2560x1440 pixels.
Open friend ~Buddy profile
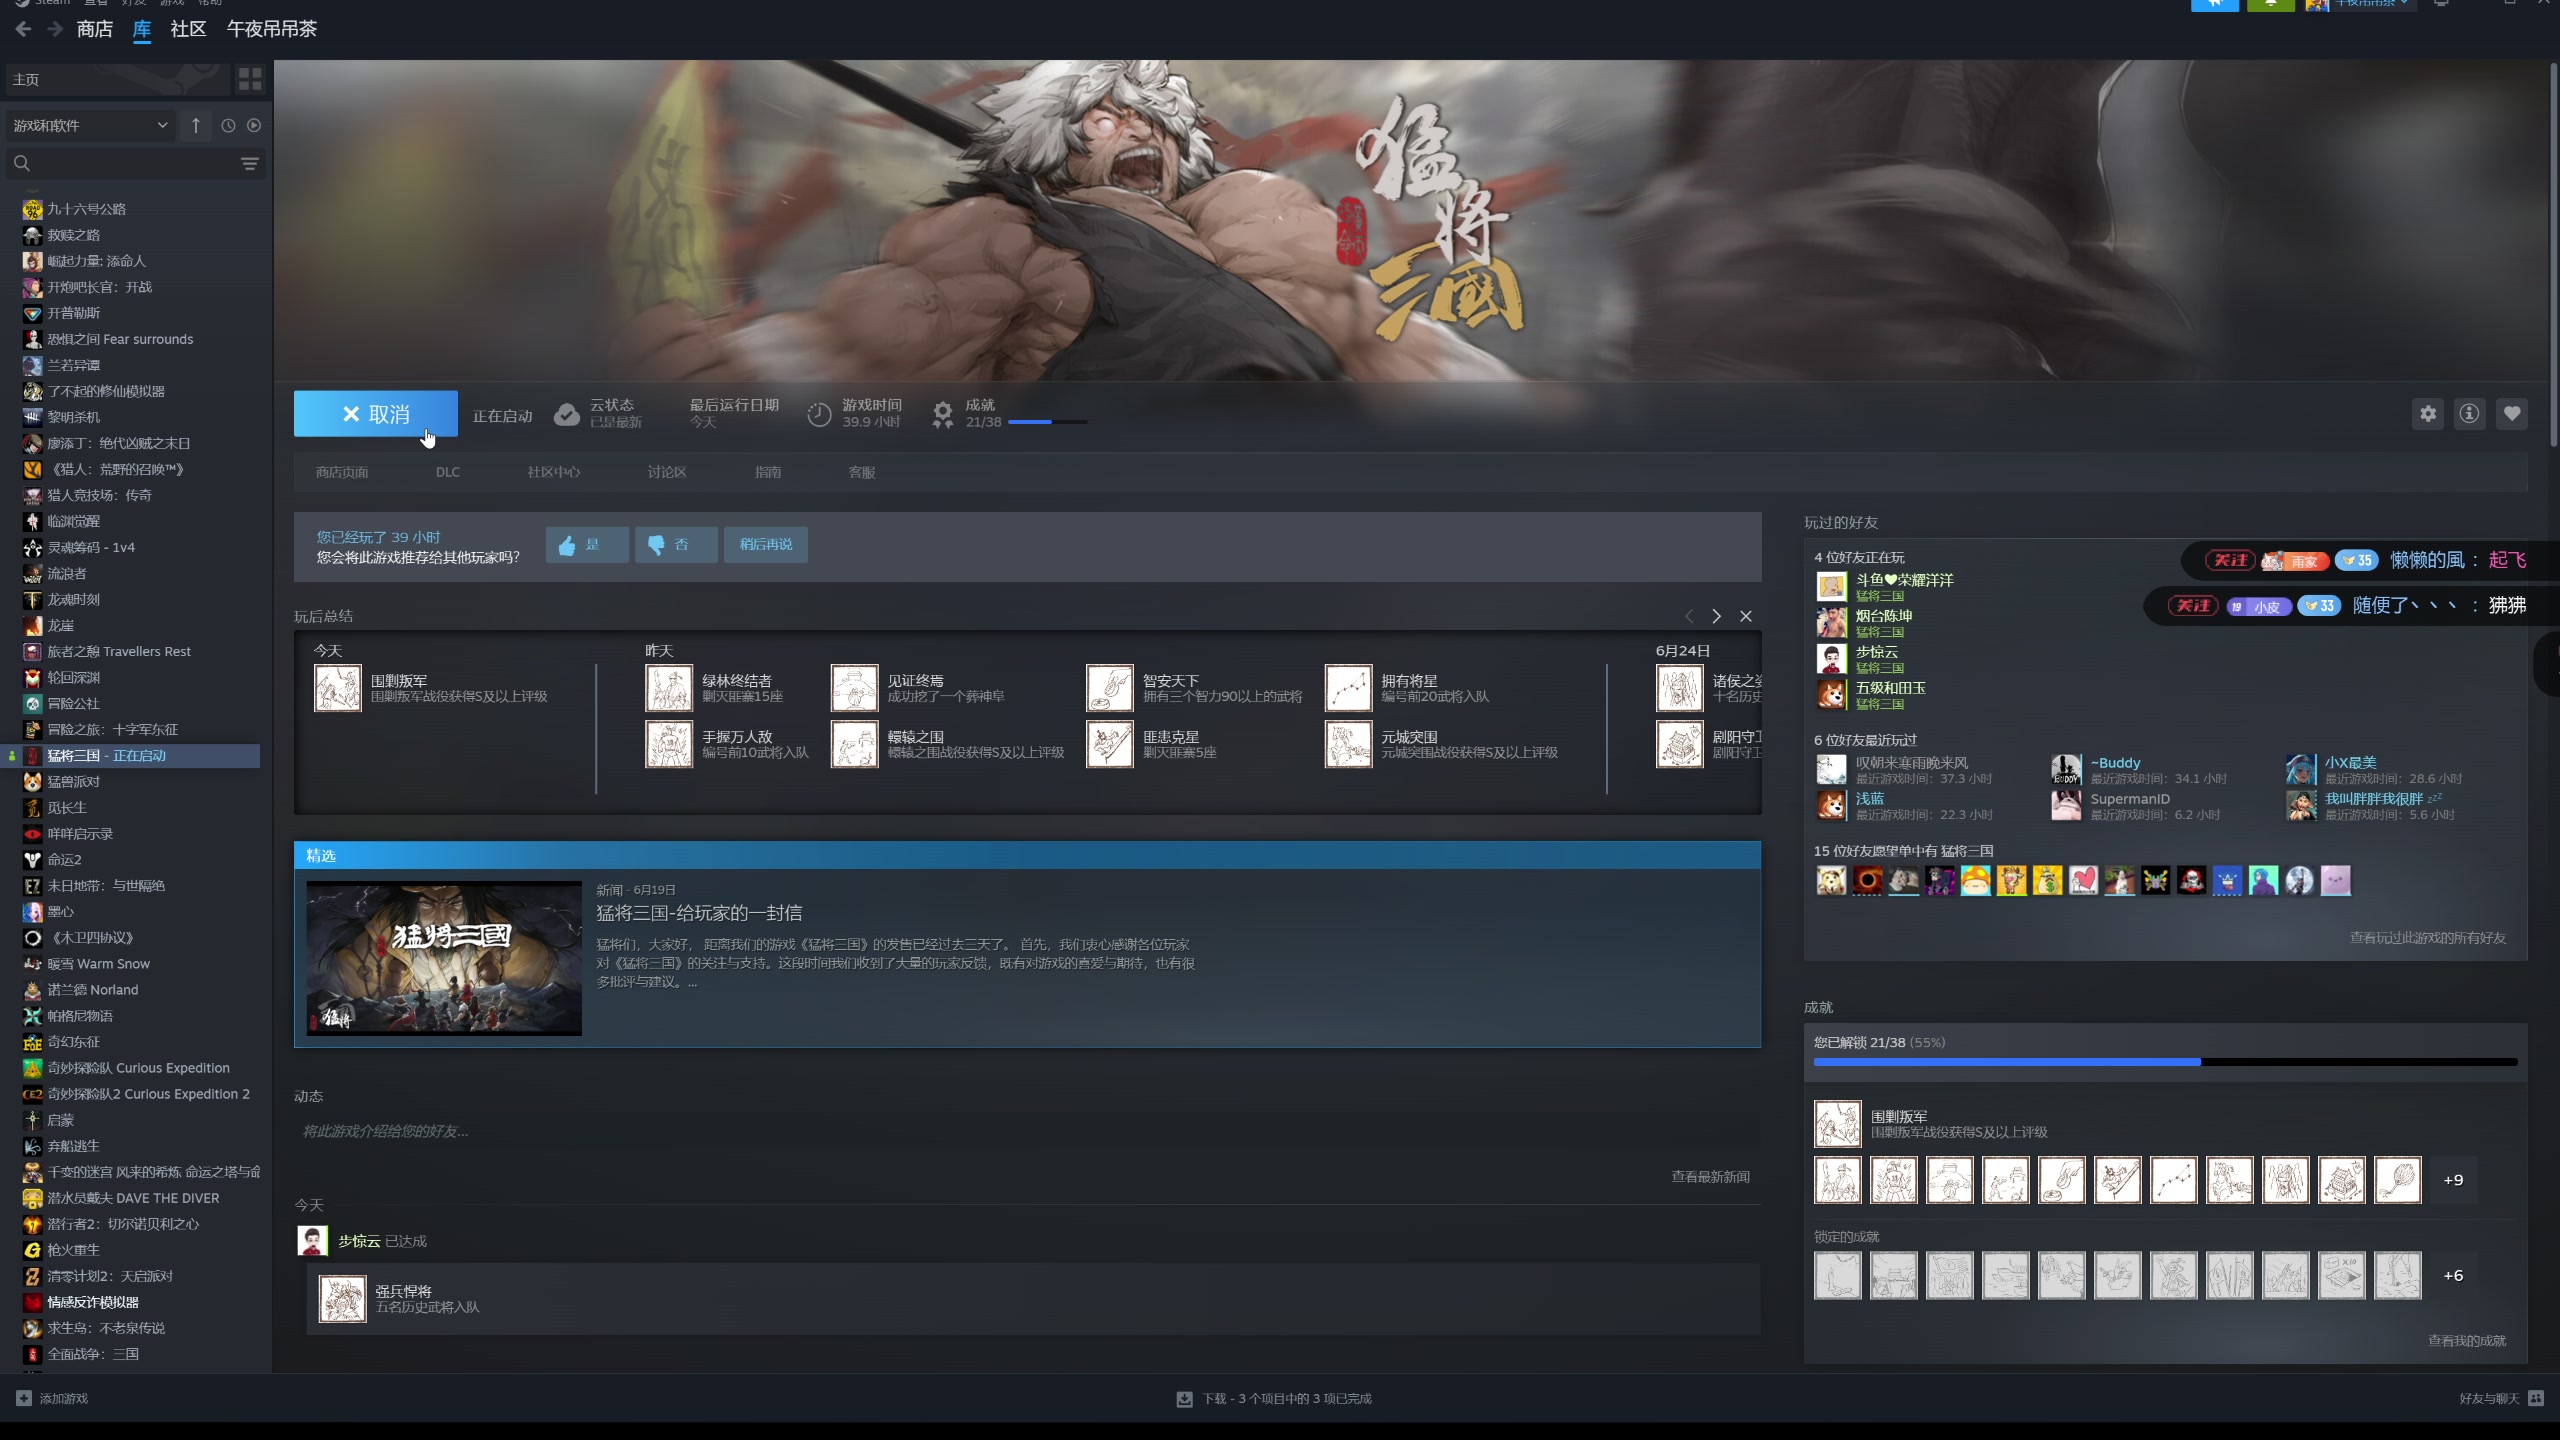(x=2115, y=763)
